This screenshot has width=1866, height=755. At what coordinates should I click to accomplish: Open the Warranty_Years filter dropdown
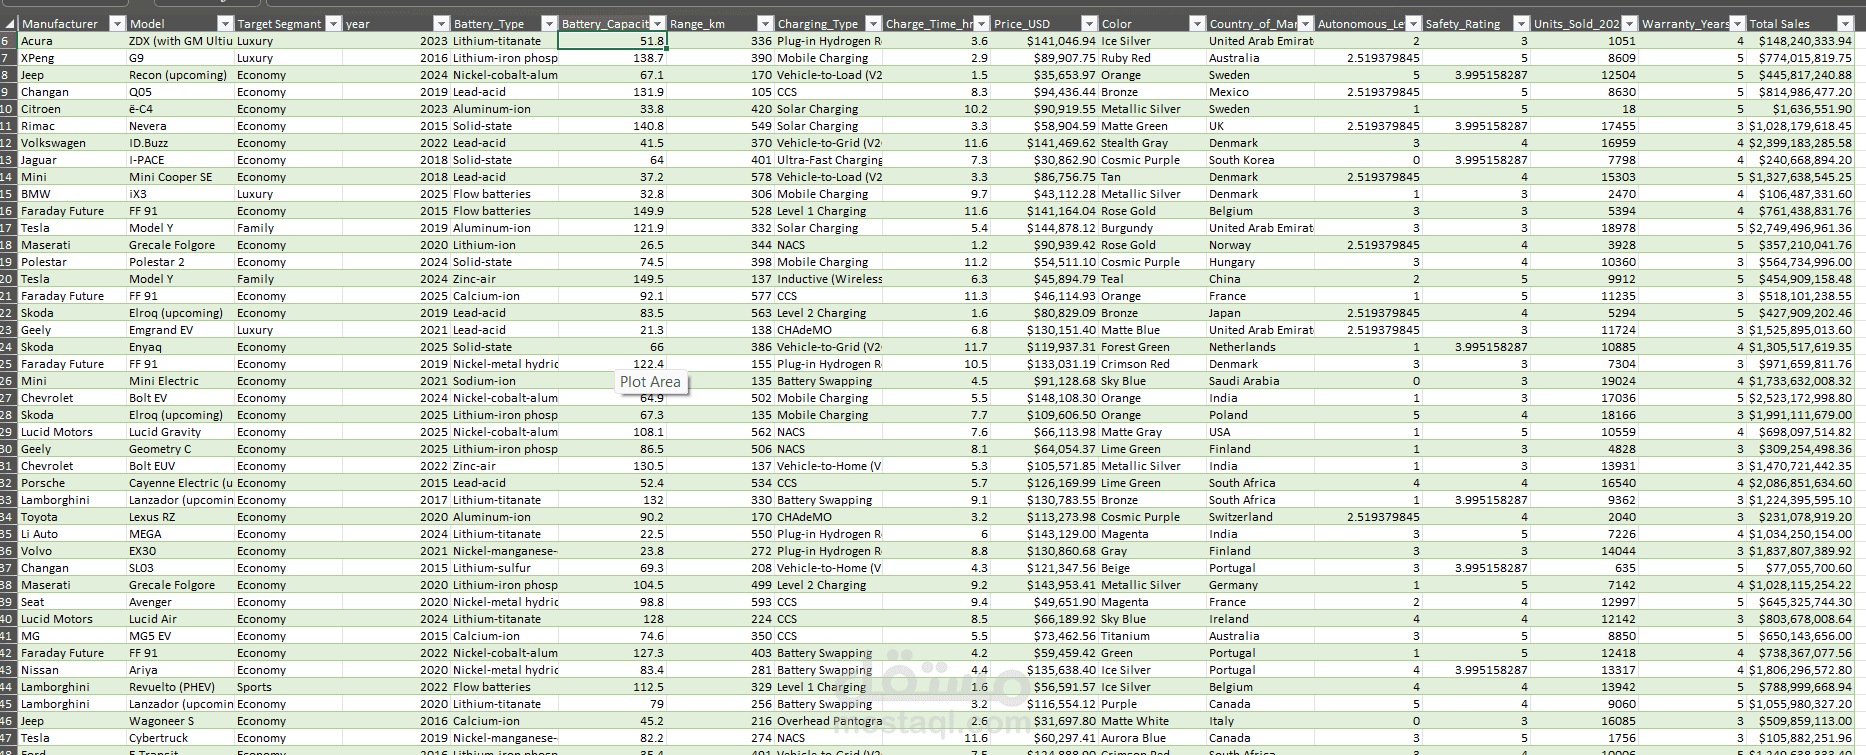tap(1737, 23)
